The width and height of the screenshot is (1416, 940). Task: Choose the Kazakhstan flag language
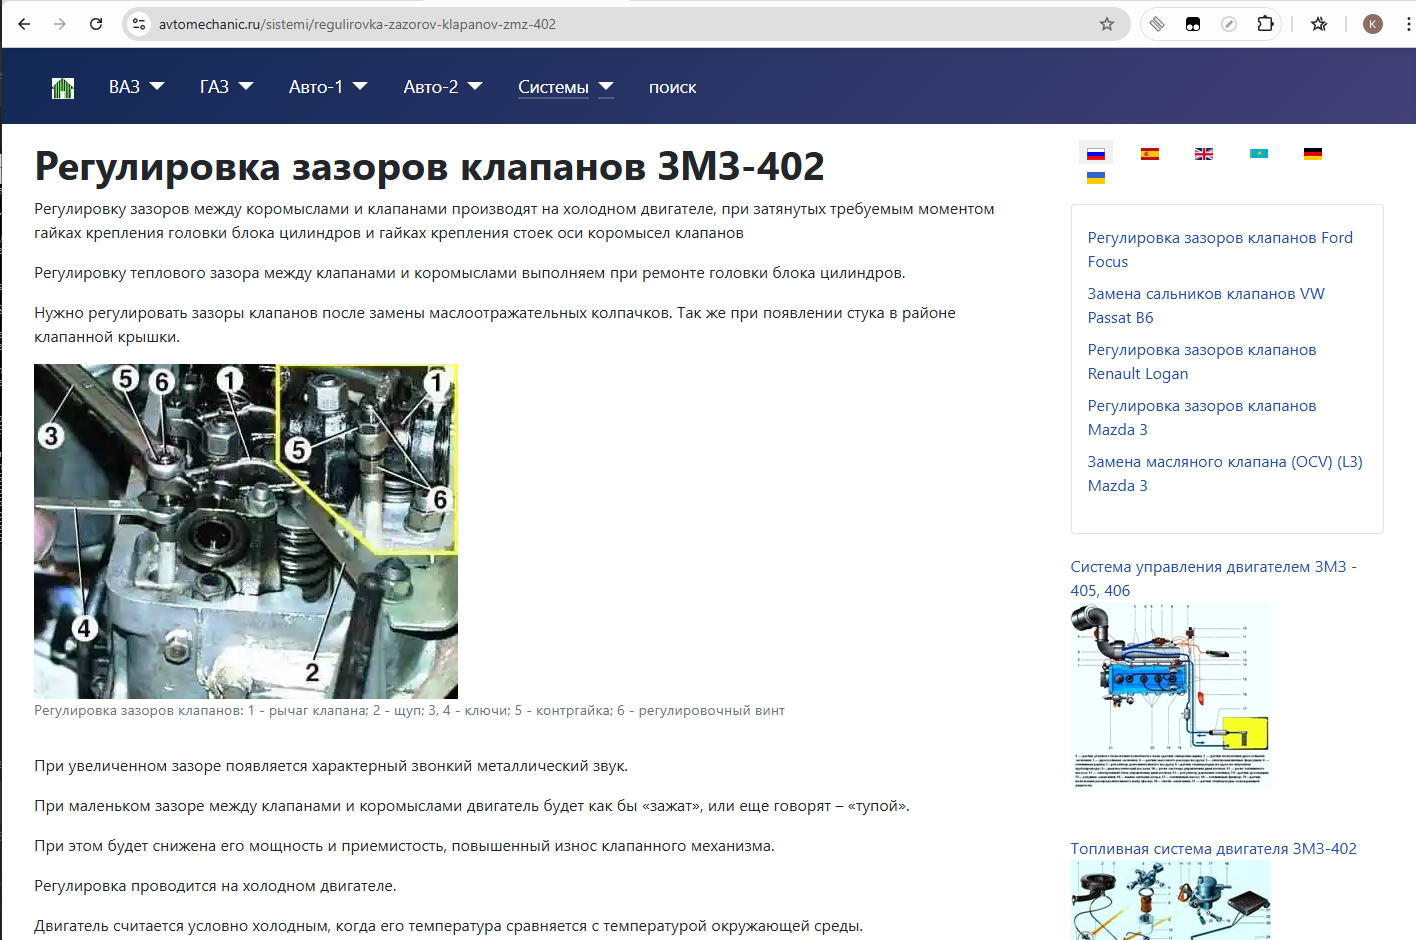click(x=1258, y=154)
